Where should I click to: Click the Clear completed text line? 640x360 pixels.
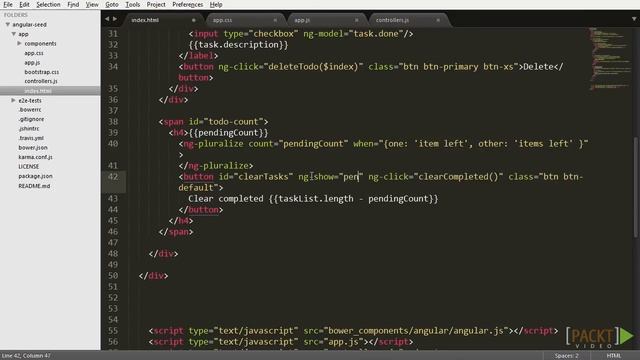(x=313, y=199)
